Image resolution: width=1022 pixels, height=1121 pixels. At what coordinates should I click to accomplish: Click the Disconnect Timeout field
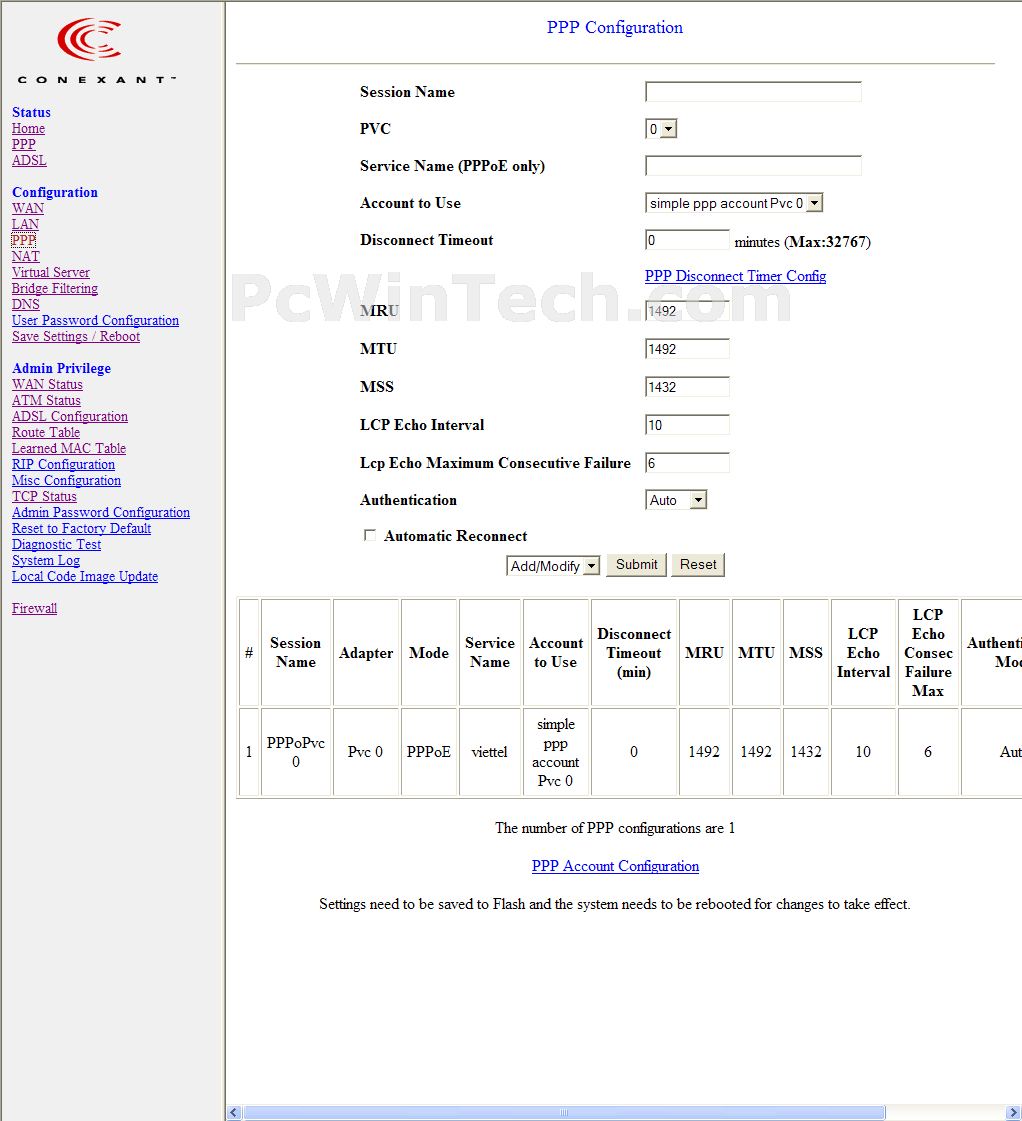point(688,240)
